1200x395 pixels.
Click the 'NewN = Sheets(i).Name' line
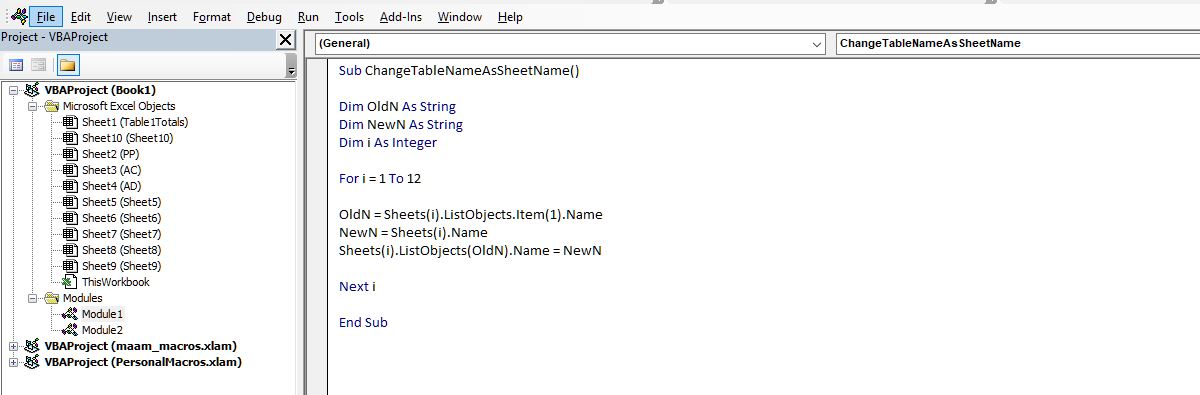coord(413,233)
